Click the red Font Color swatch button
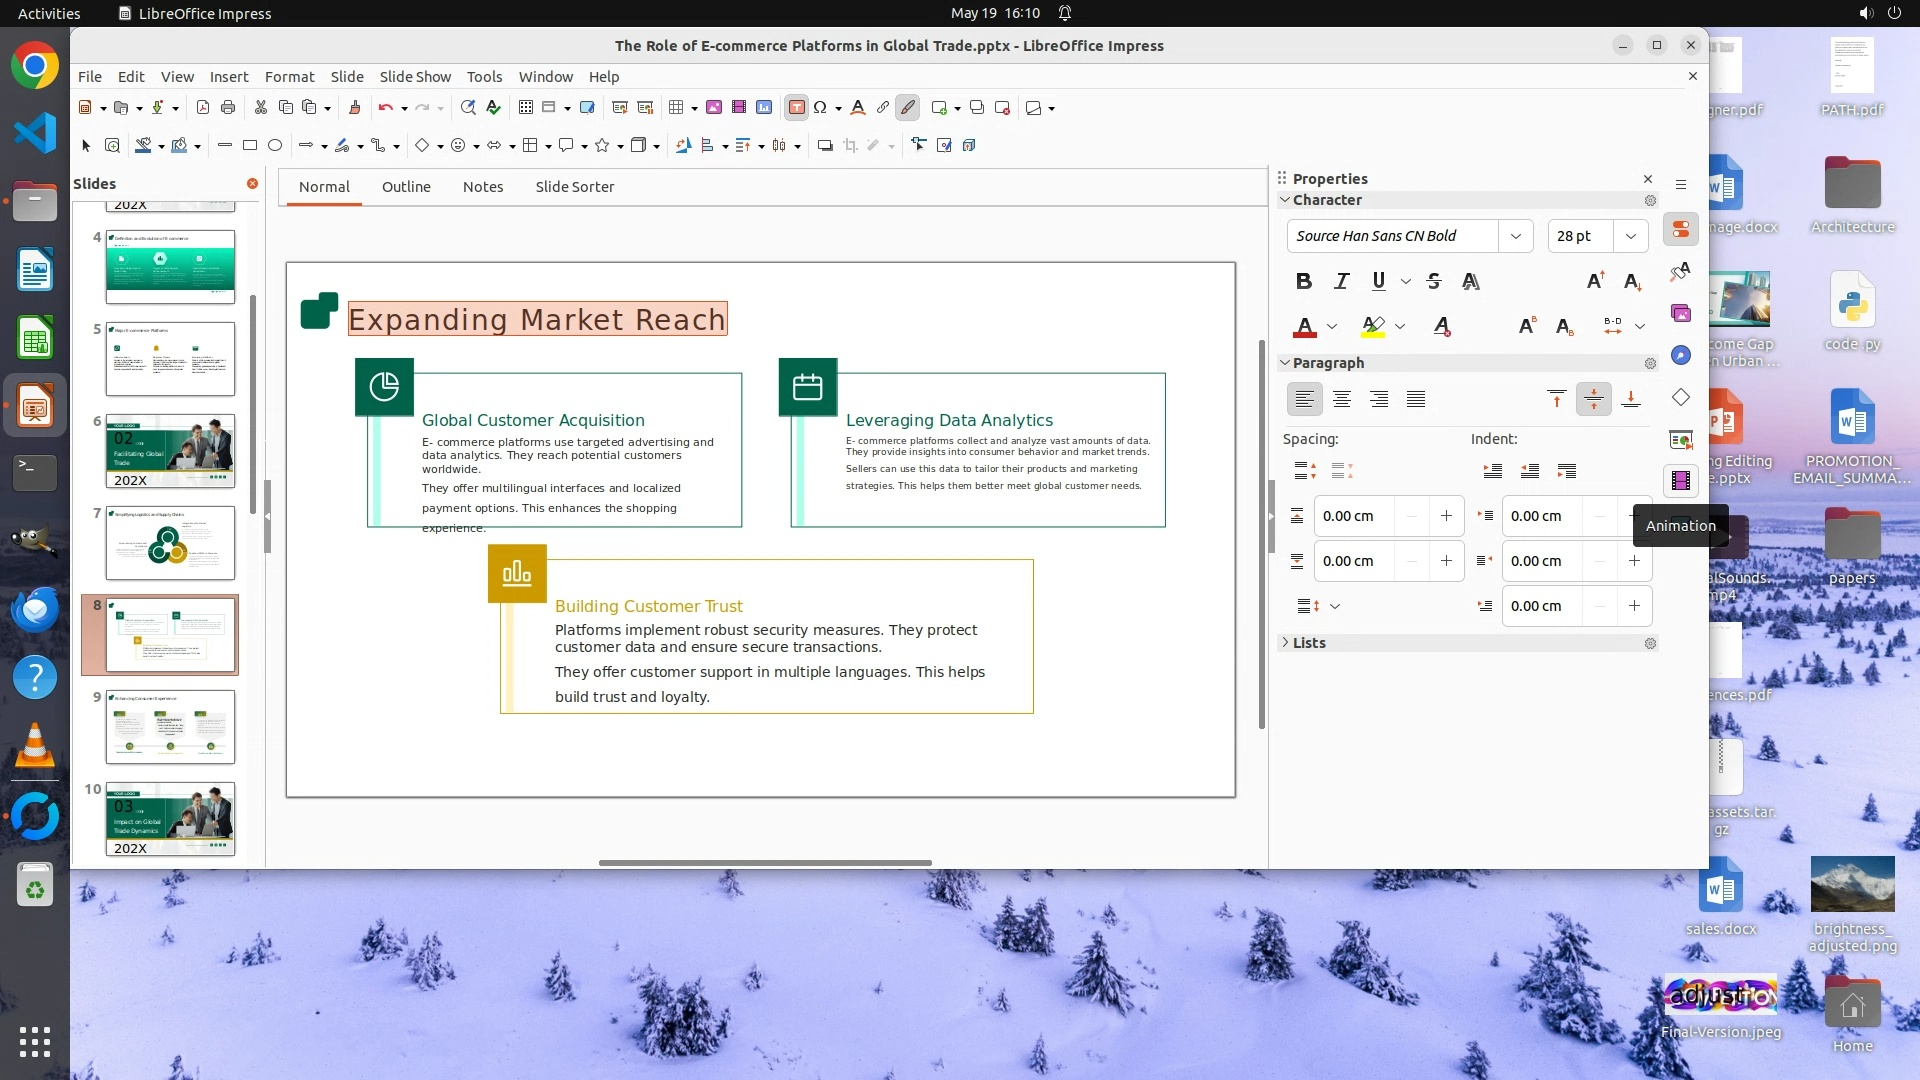The height and width of the screenshot is (1080, 1920). (x=1304, y=326)
